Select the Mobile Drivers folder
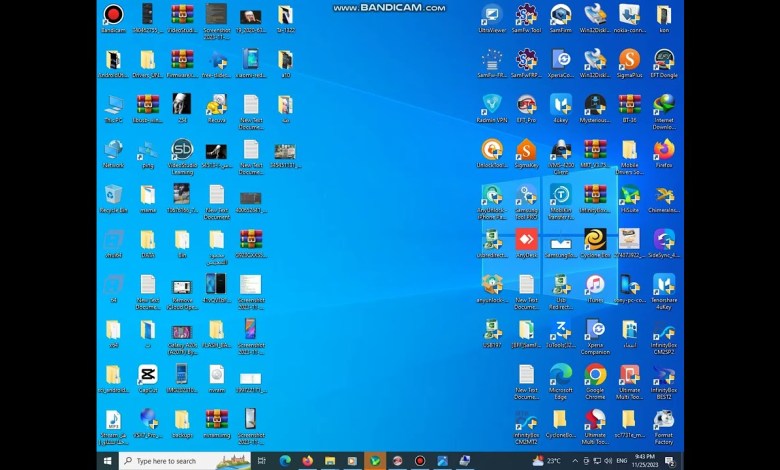The image size is (780, 470). (629, 157)
